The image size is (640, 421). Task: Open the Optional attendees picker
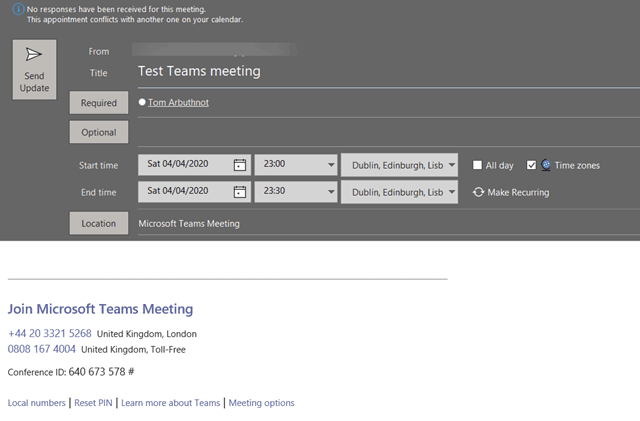point(99,132)
